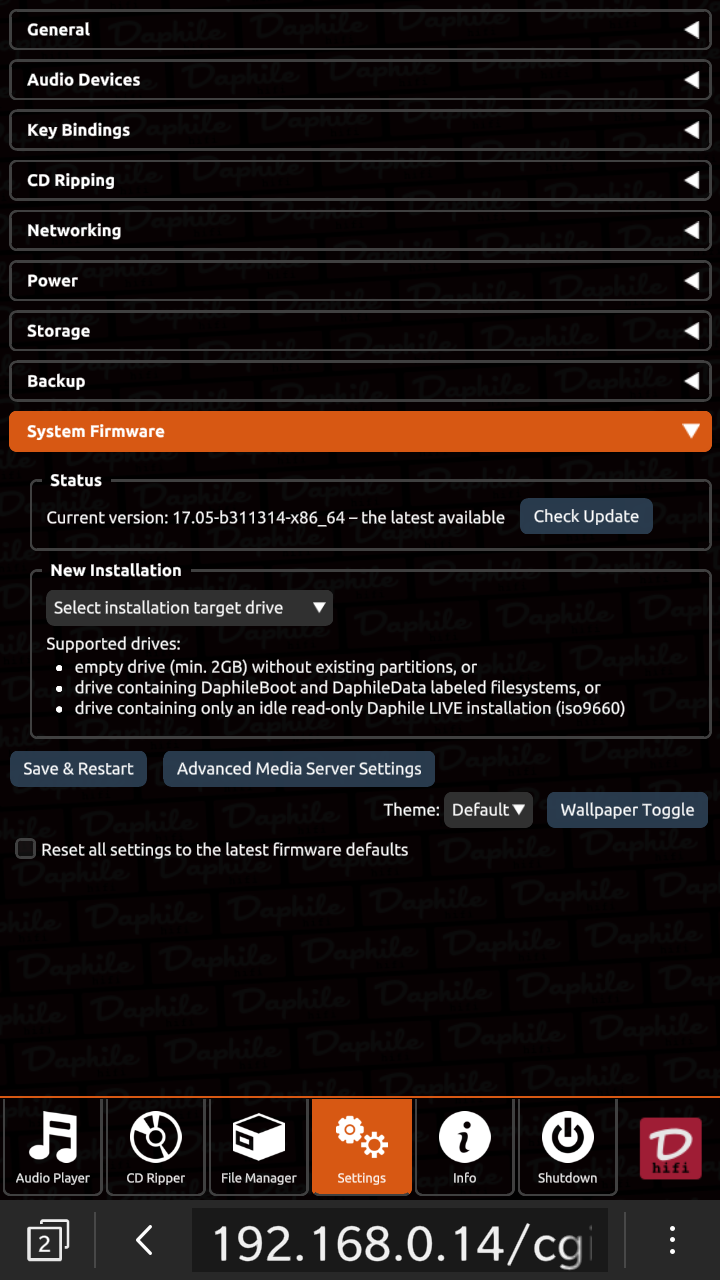This screenshot has width=720, height=1280.
Task: Click the Wallpaper Toggle button
Action: 627,810
